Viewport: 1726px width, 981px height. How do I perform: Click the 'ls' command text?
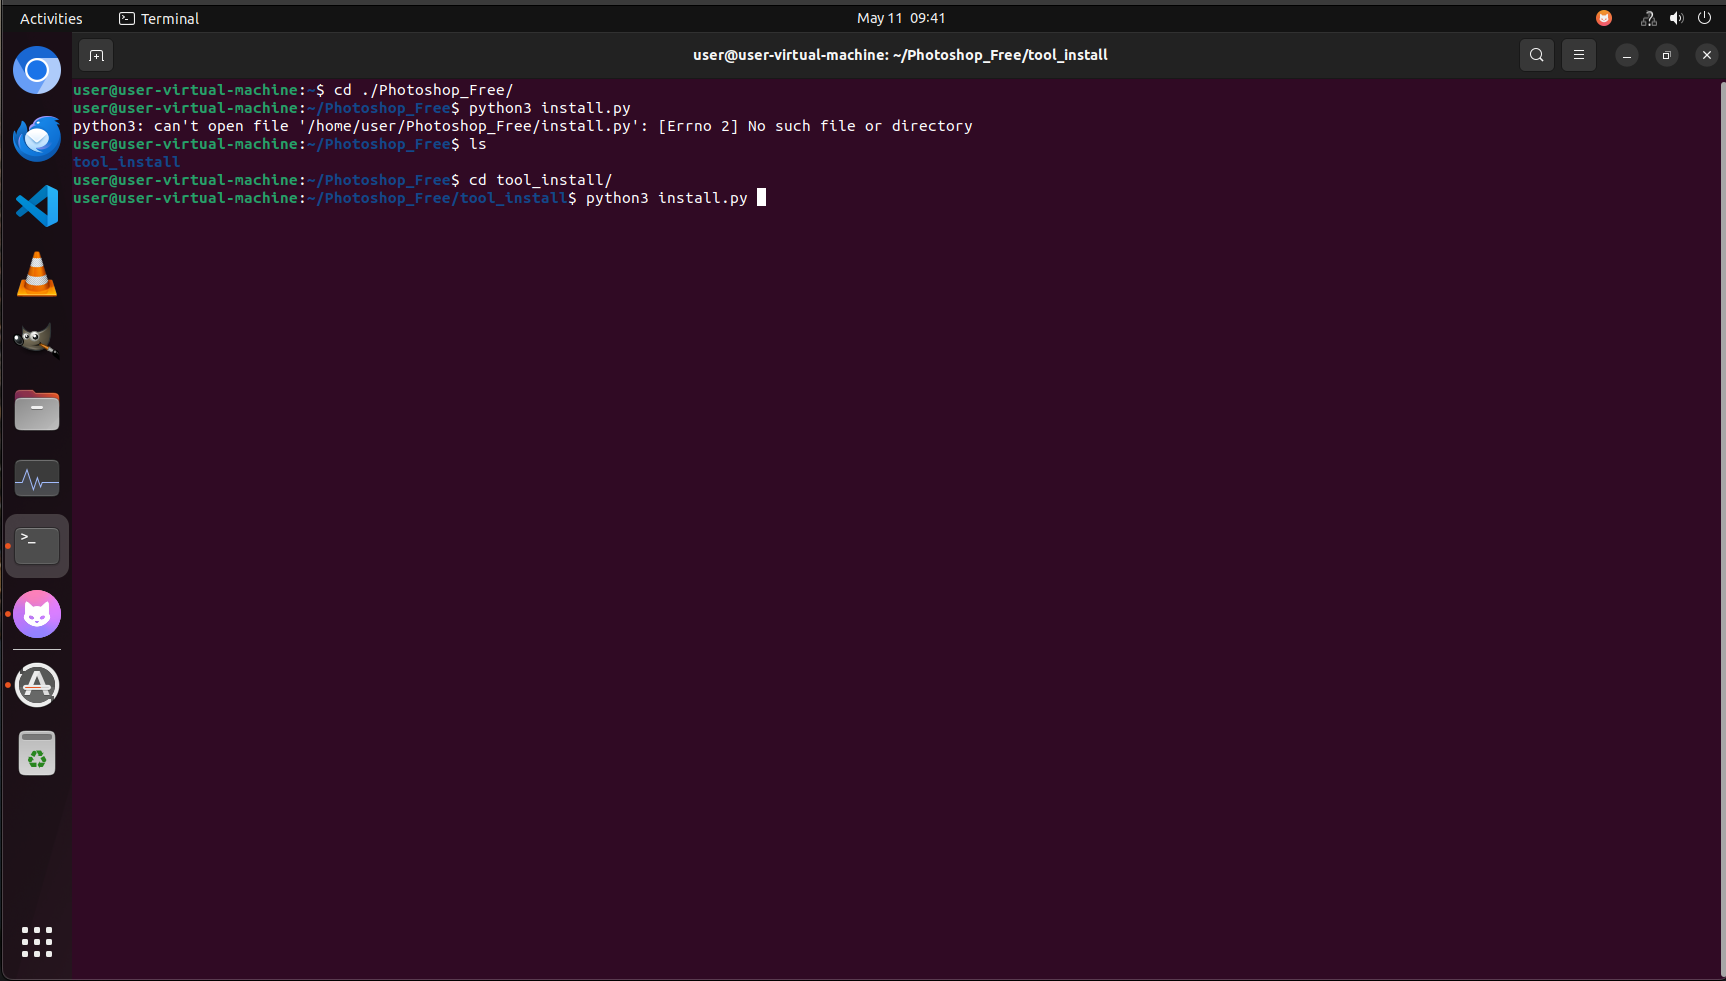click(478, 144)
